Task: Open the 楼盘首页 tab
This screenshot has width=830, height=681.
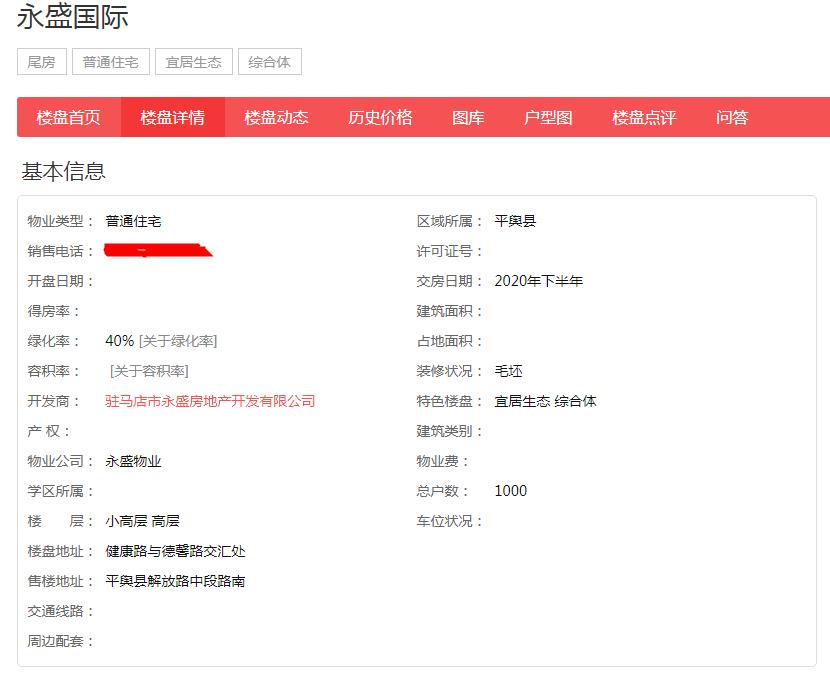Action: point(69,117)
